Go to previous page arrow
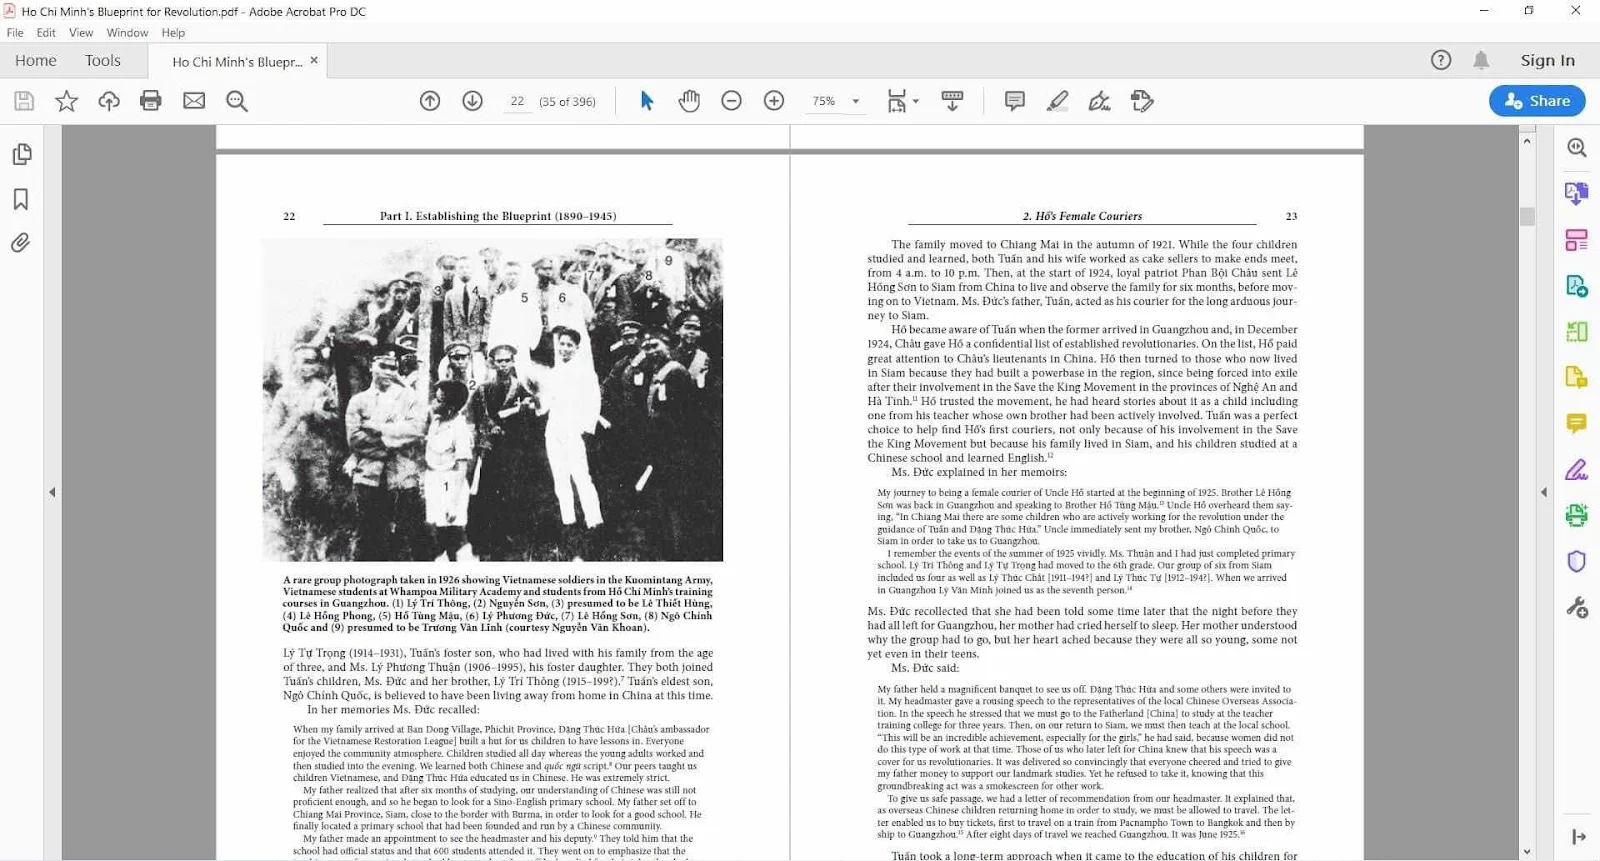The height and width of the screenshot is (861, 1600). [x=430, y=101]
